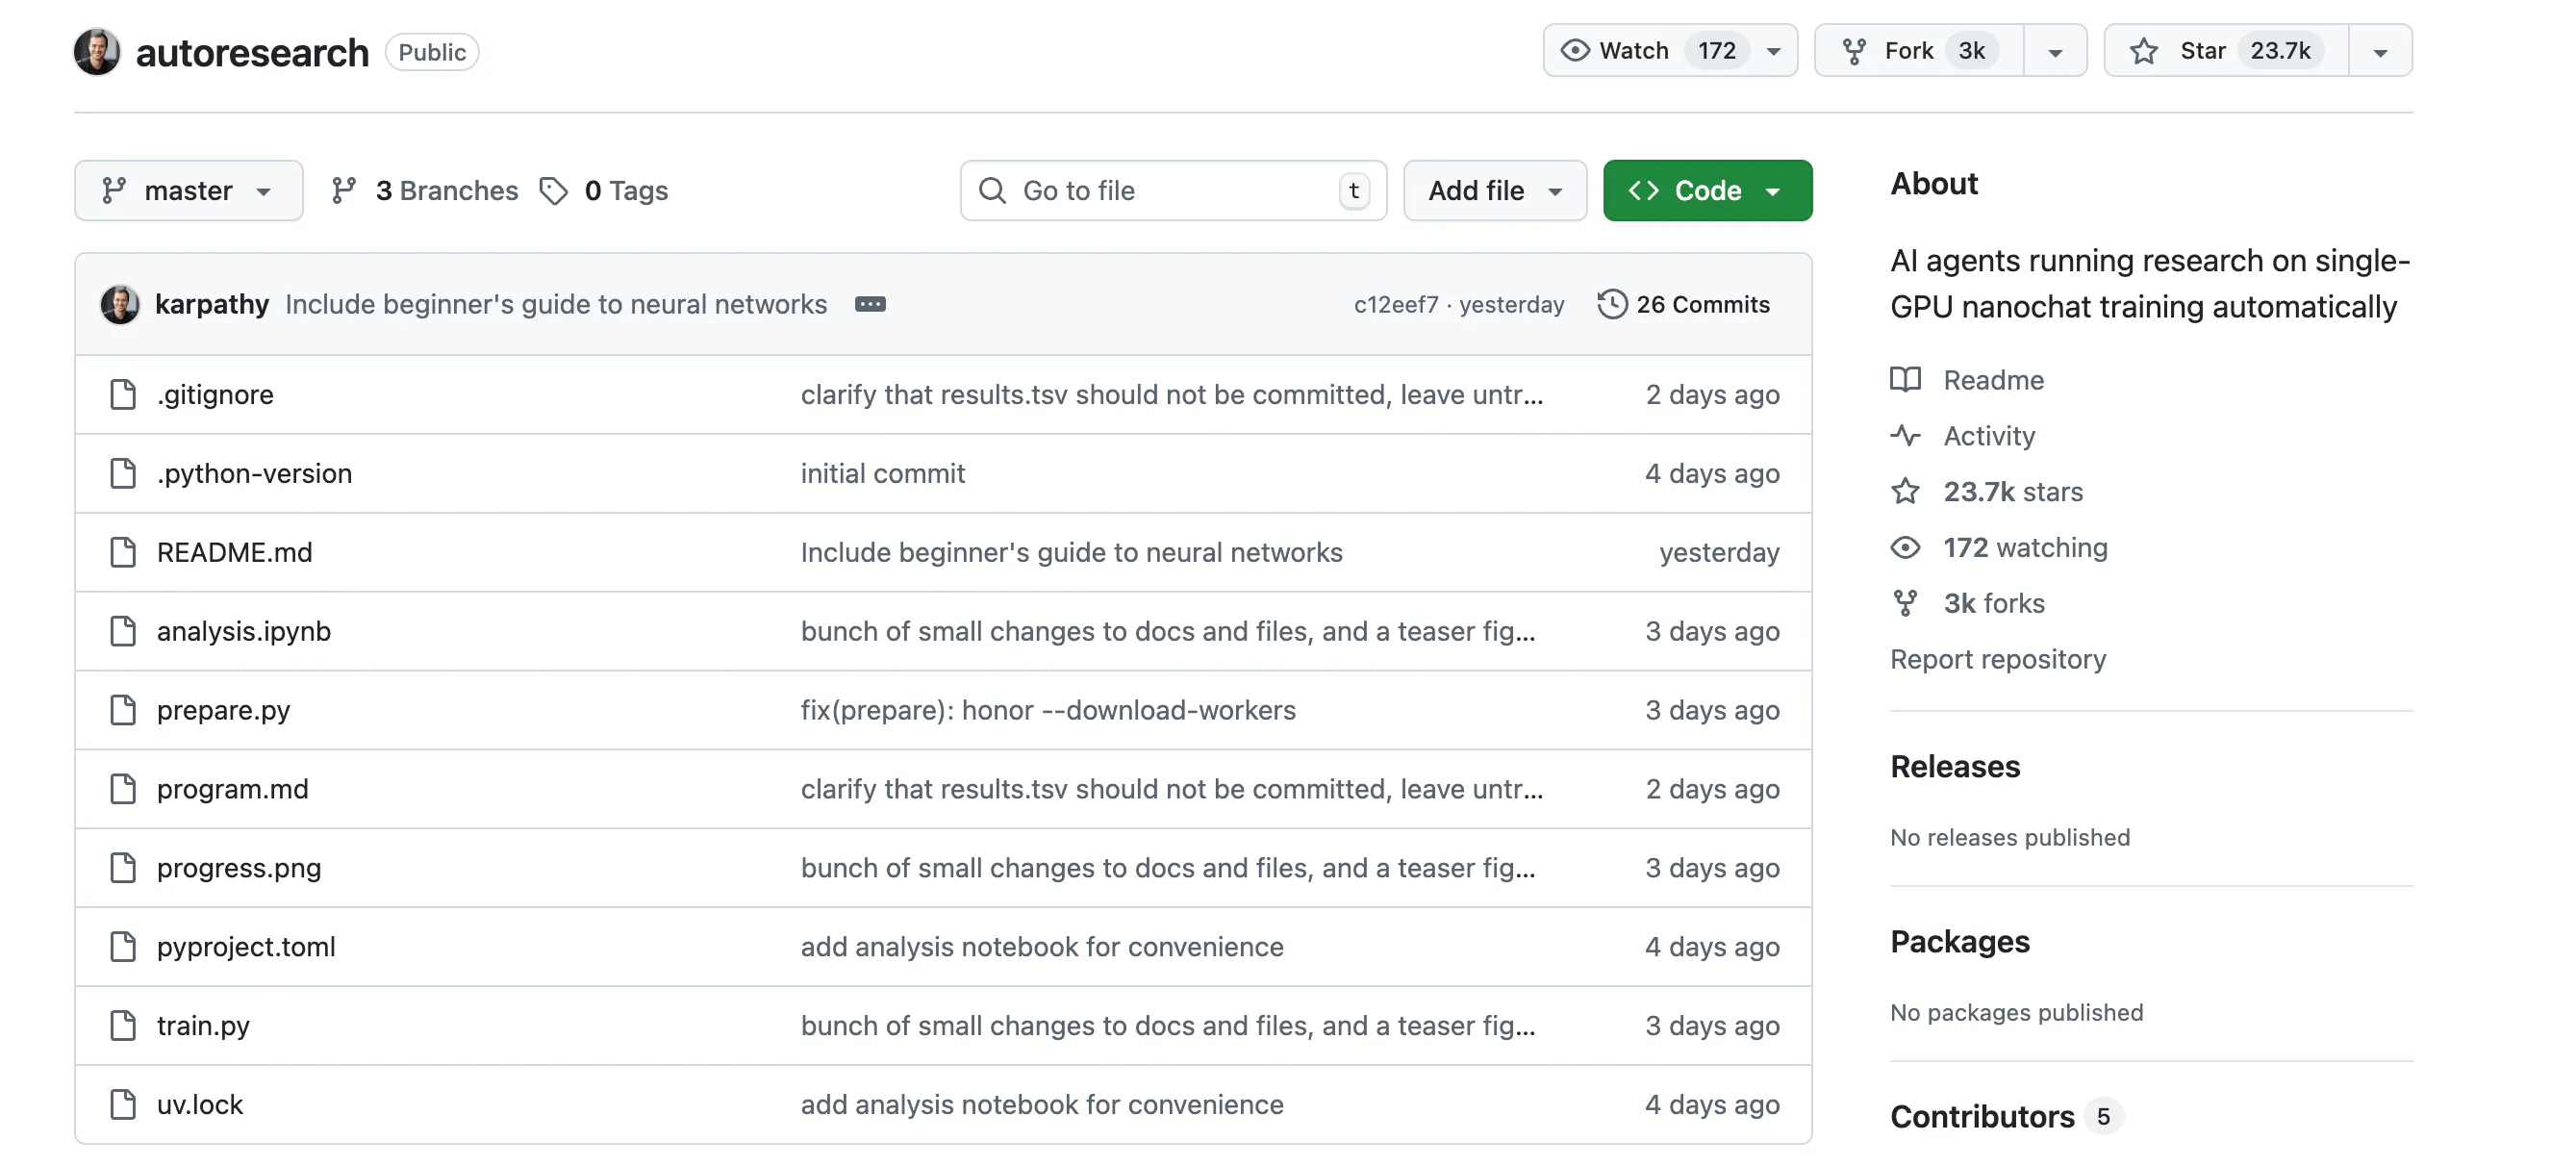Open the progress.png file
The image size is (2576, 1166).
[239, 869]
